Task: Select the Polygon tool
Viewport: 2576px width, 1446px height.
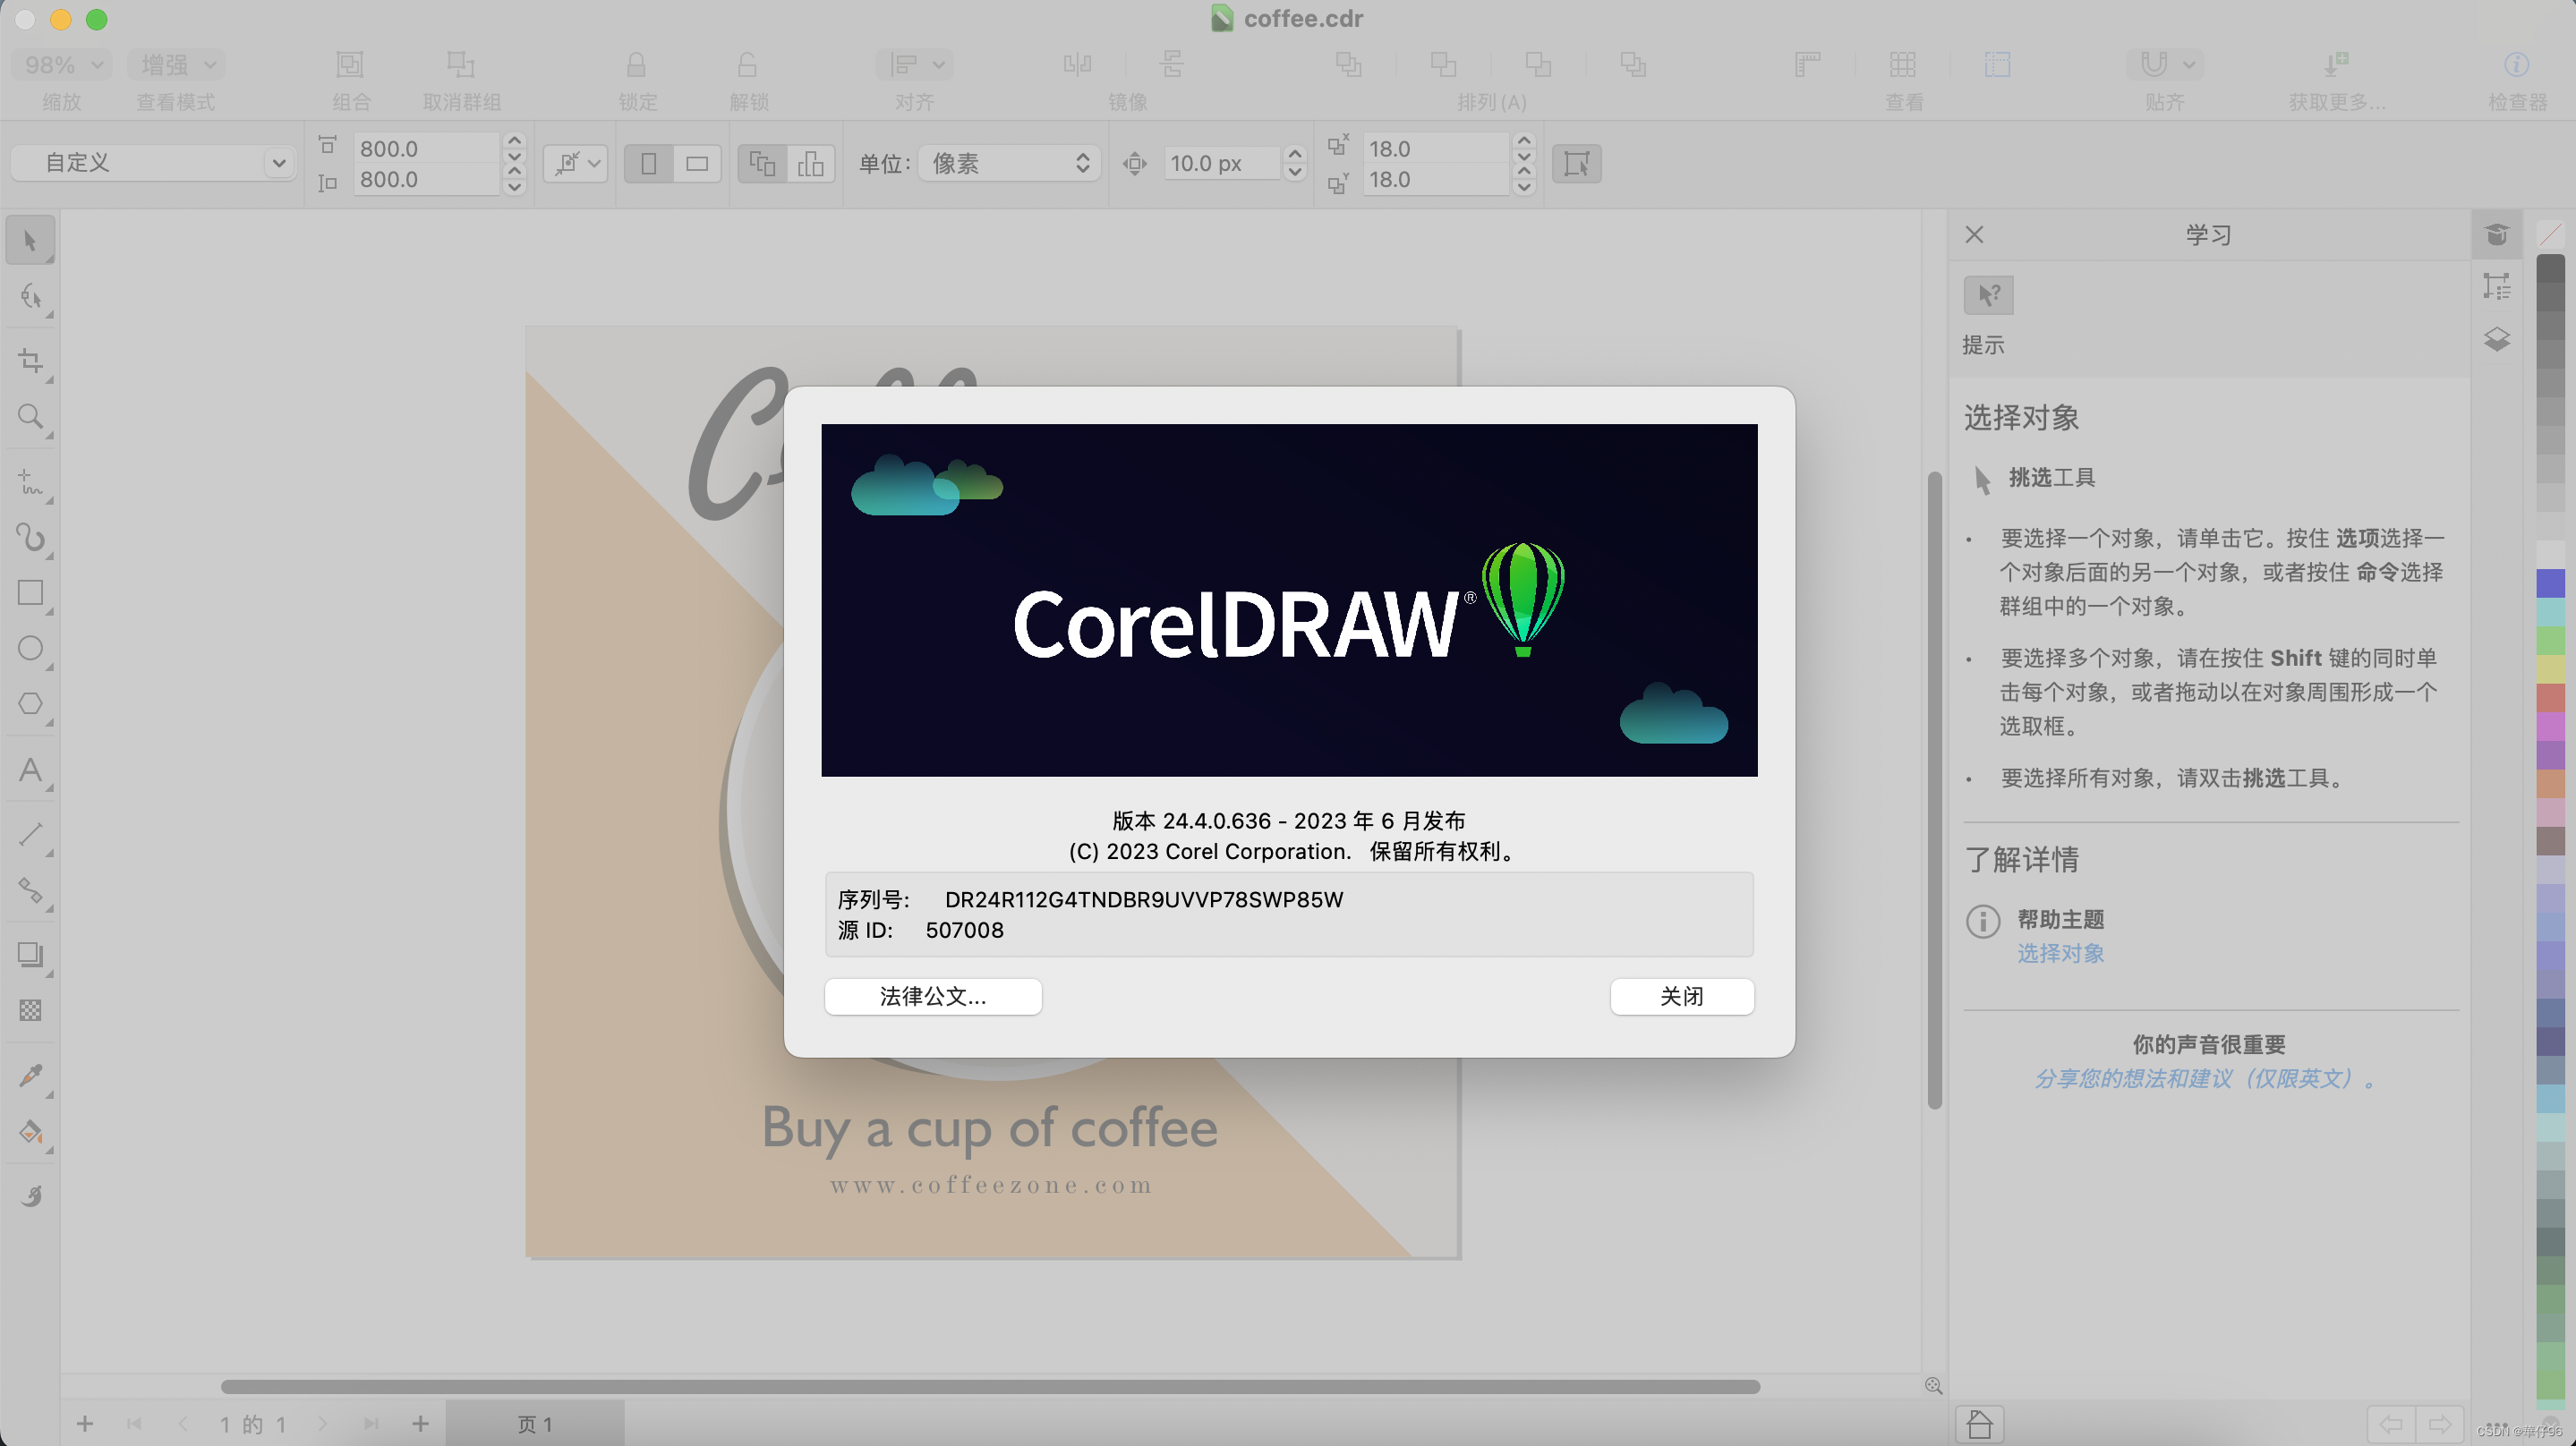Action: pos(30,704)
